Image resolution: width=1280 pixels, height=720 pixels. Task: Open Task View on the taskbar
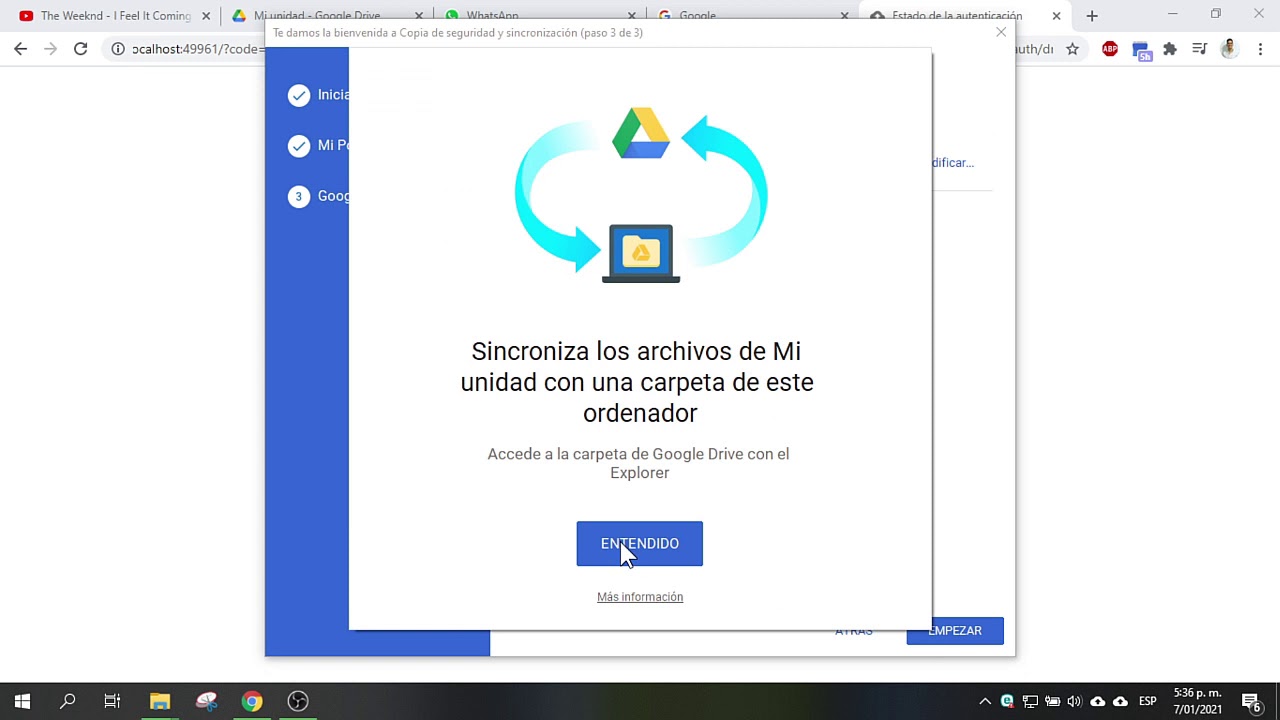point(113,701)
